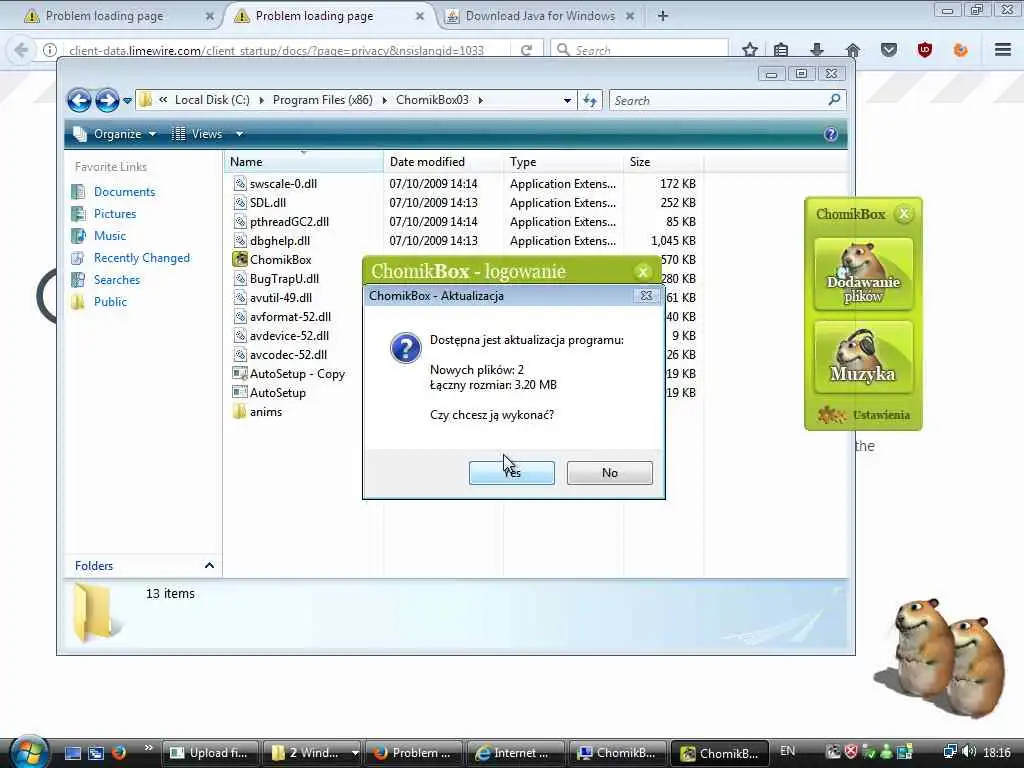1024x768 pixels.
Task: Sort files by Size column
Action: [663, 162]
